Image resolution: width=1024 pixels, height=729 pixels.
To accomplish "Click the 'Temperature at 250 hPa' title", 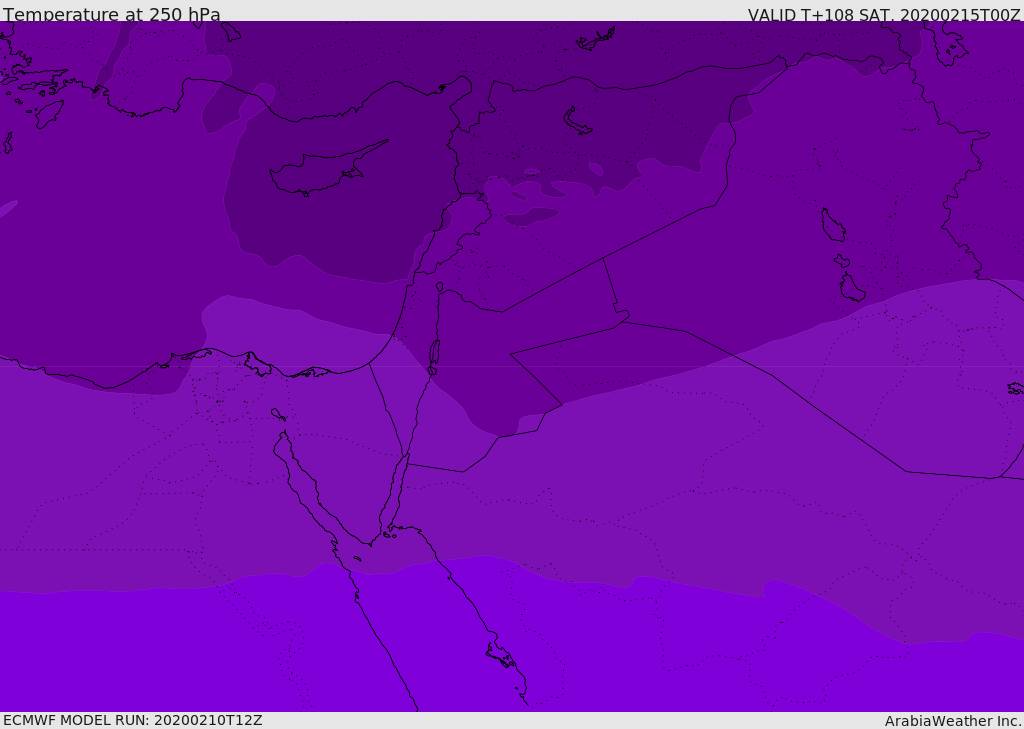I will pyautogui.click(x=112, y=14).
